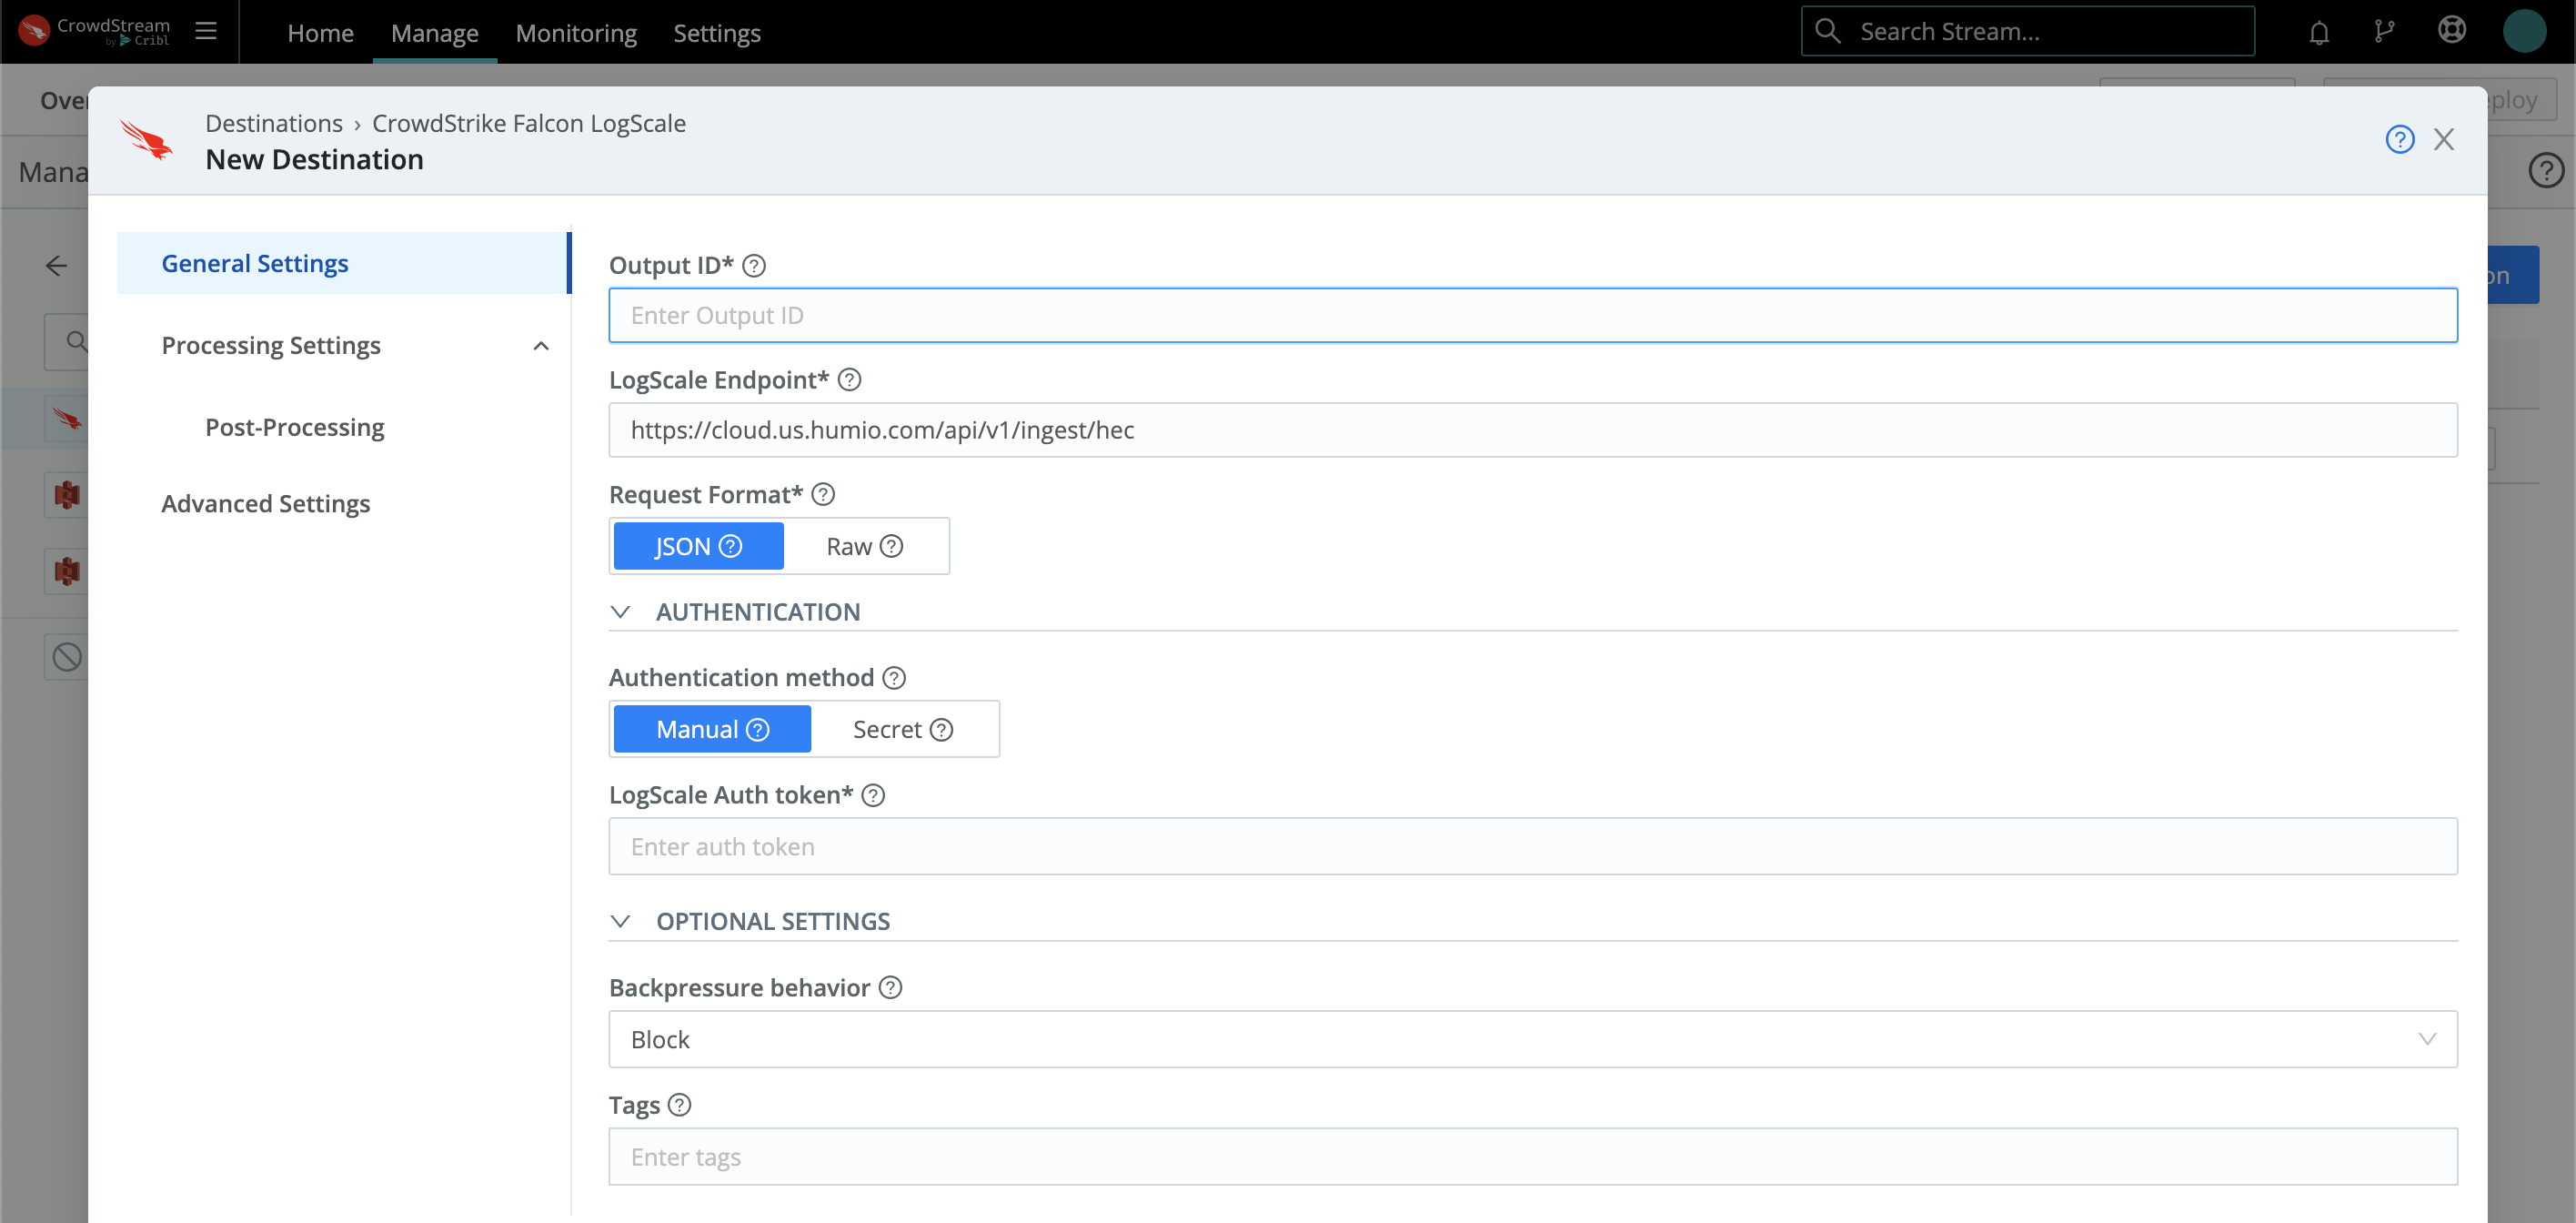Focus the LogScale Auth token field
Screen dimensions: 2576x1223
[x=1533, y=846]
